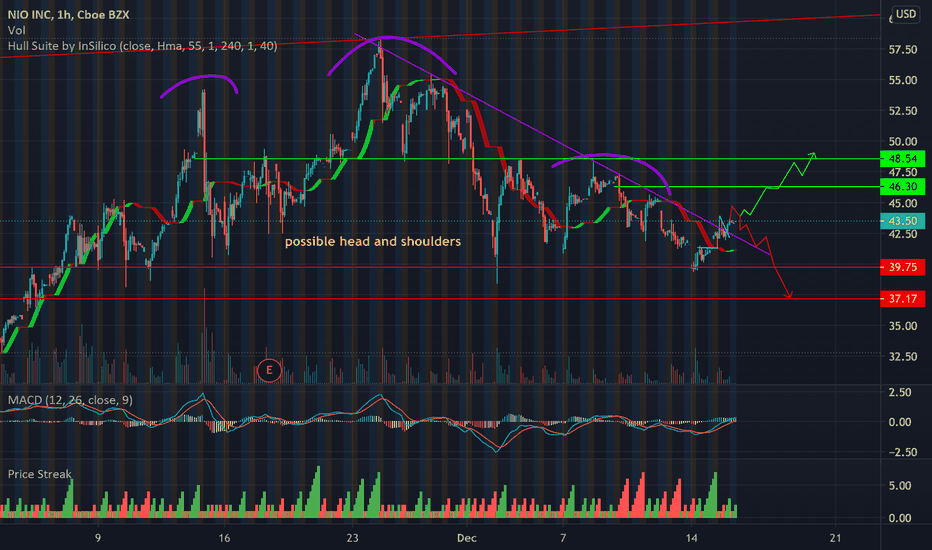Click the current price 43.50 label
Screen dimensions: 932x550
tap(902, 221)
